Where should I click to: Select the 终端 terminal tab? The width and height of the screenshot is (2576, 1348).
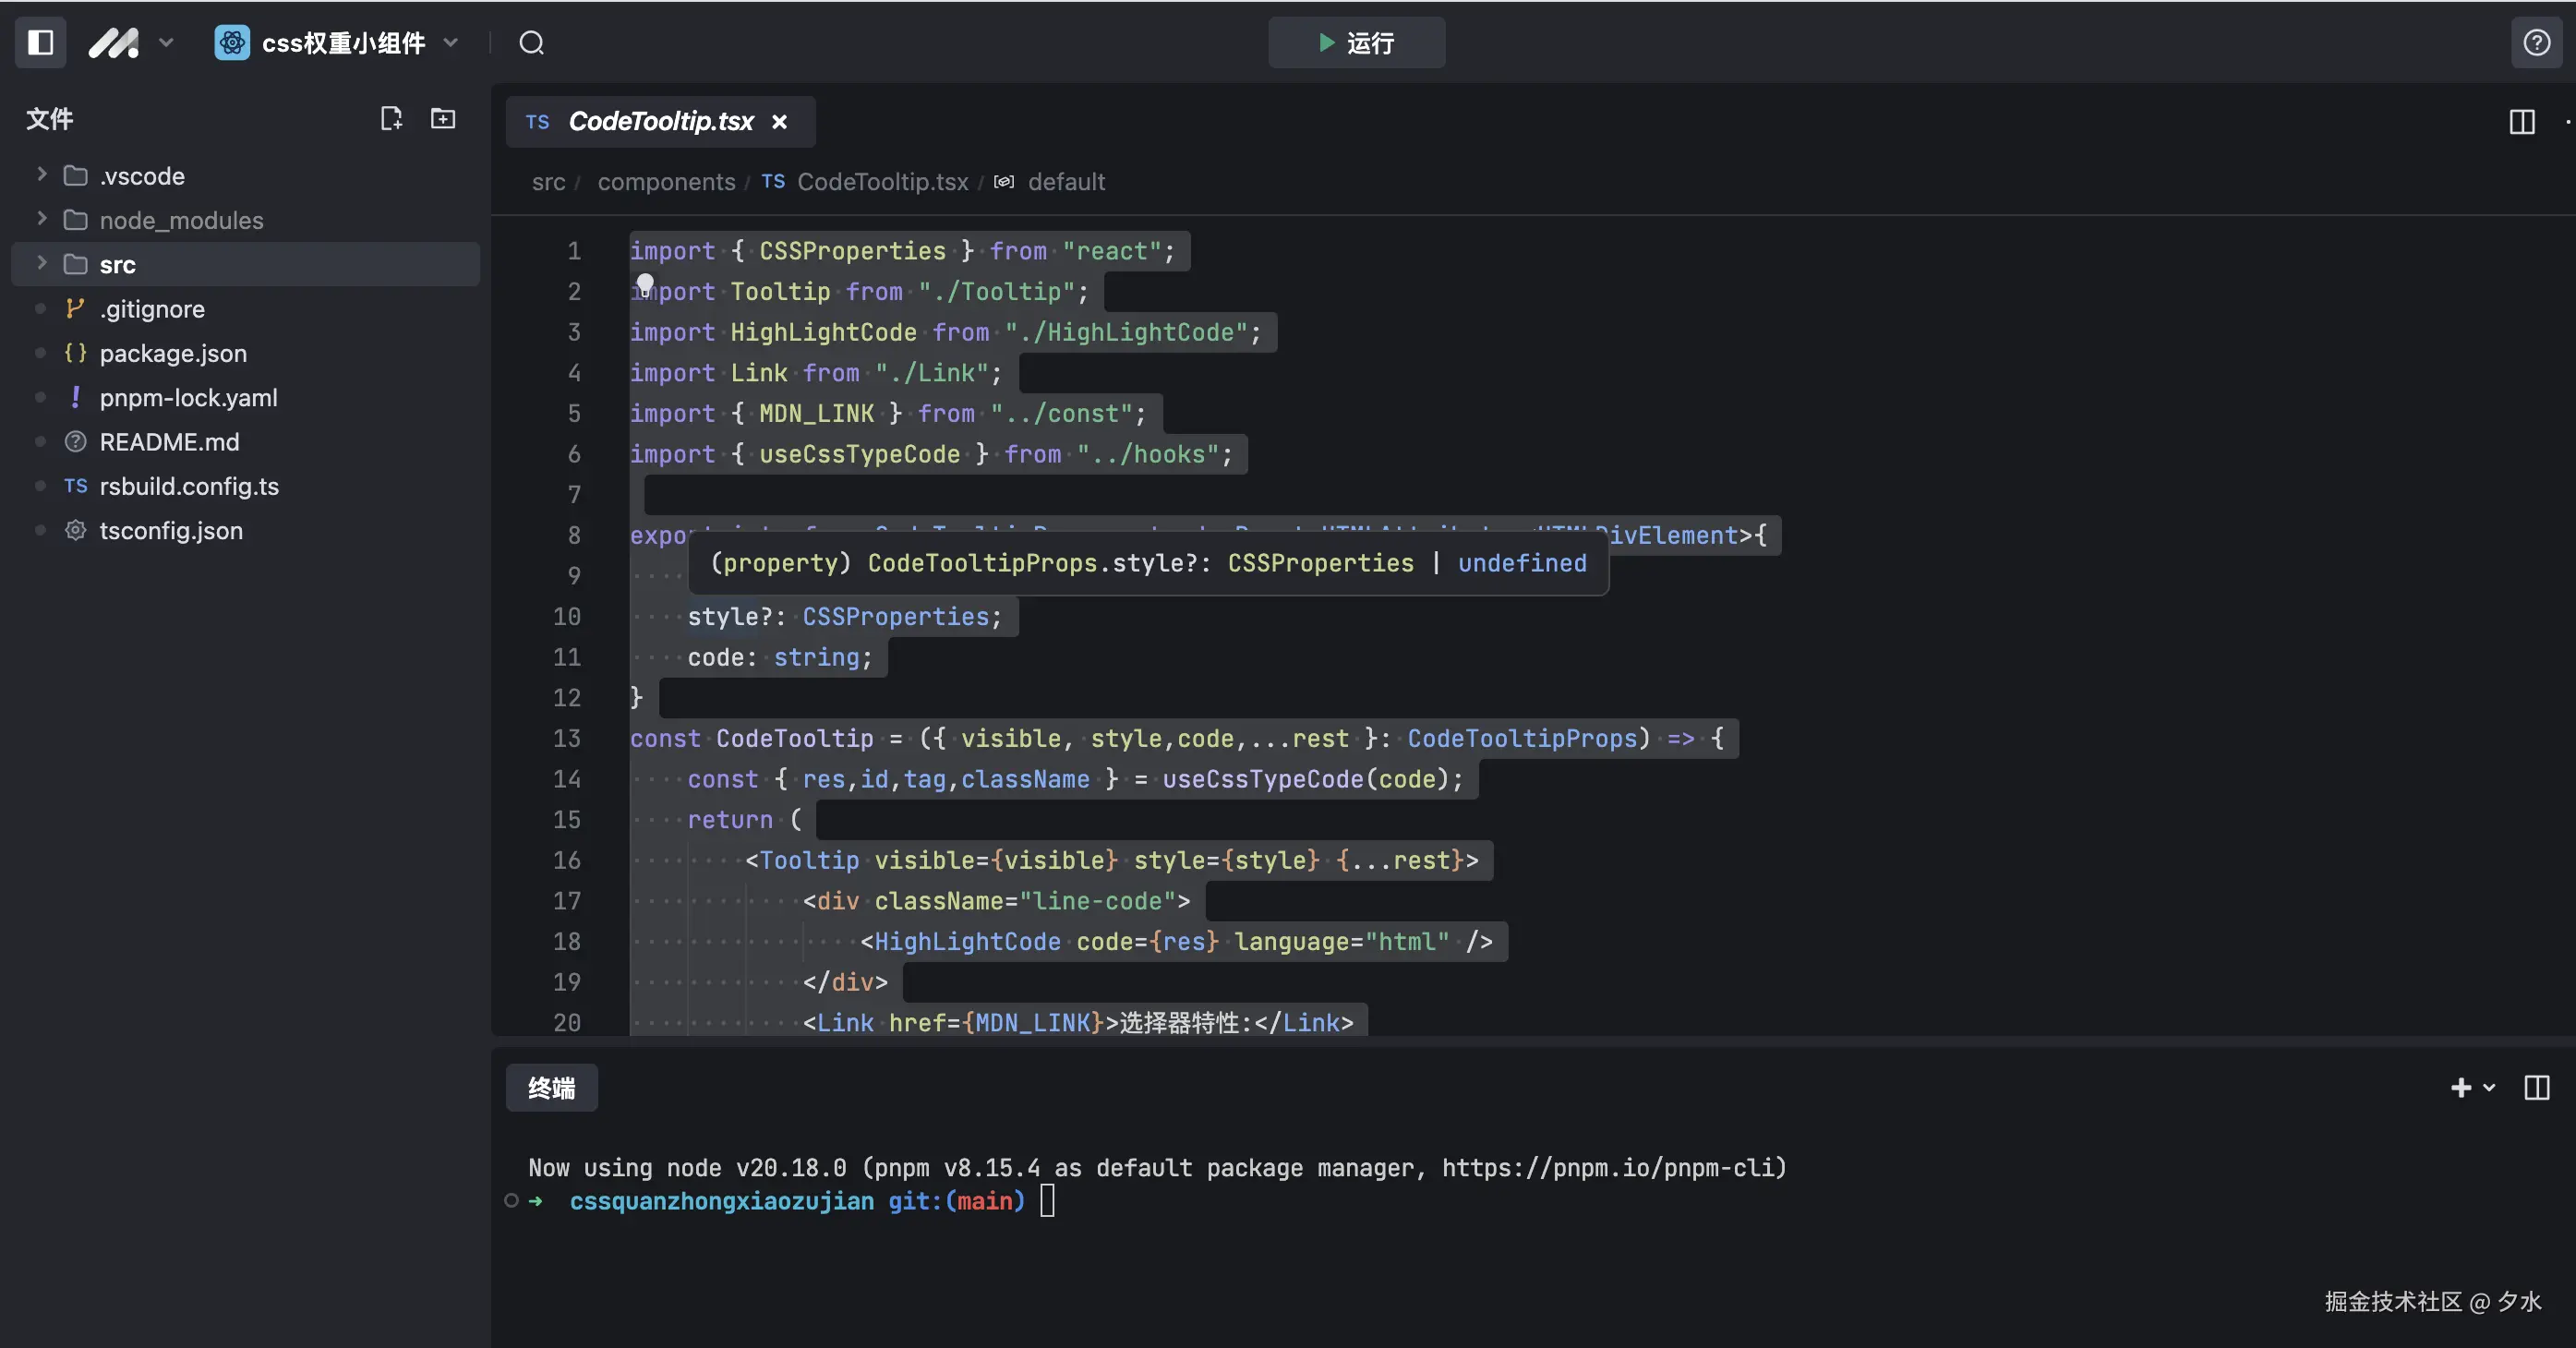coord(551,1088)
